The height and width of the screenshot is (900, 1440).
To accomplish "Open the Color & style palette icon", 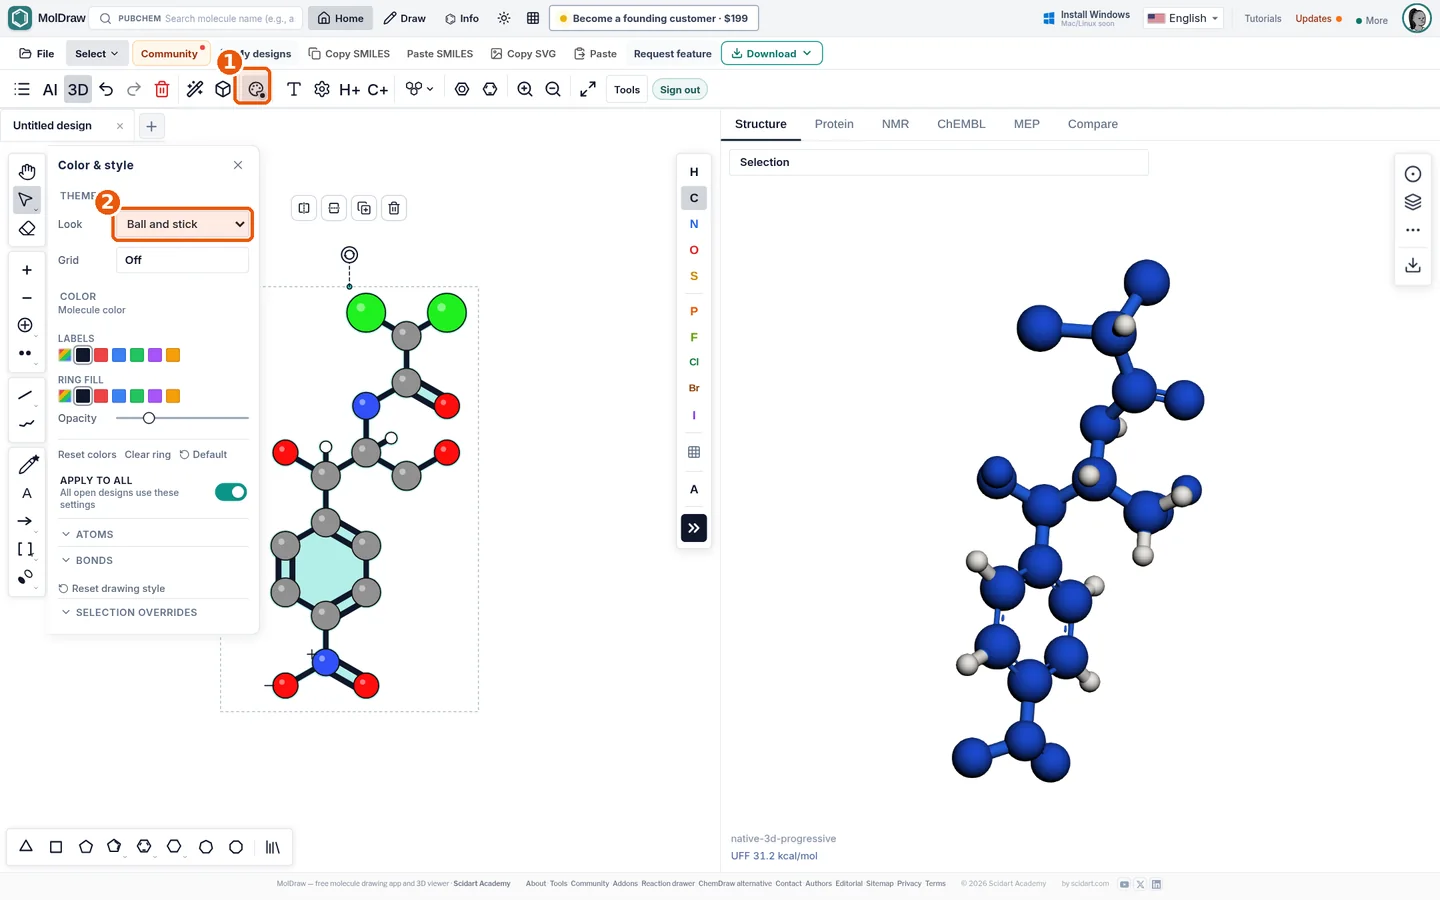I will point(255,89).
